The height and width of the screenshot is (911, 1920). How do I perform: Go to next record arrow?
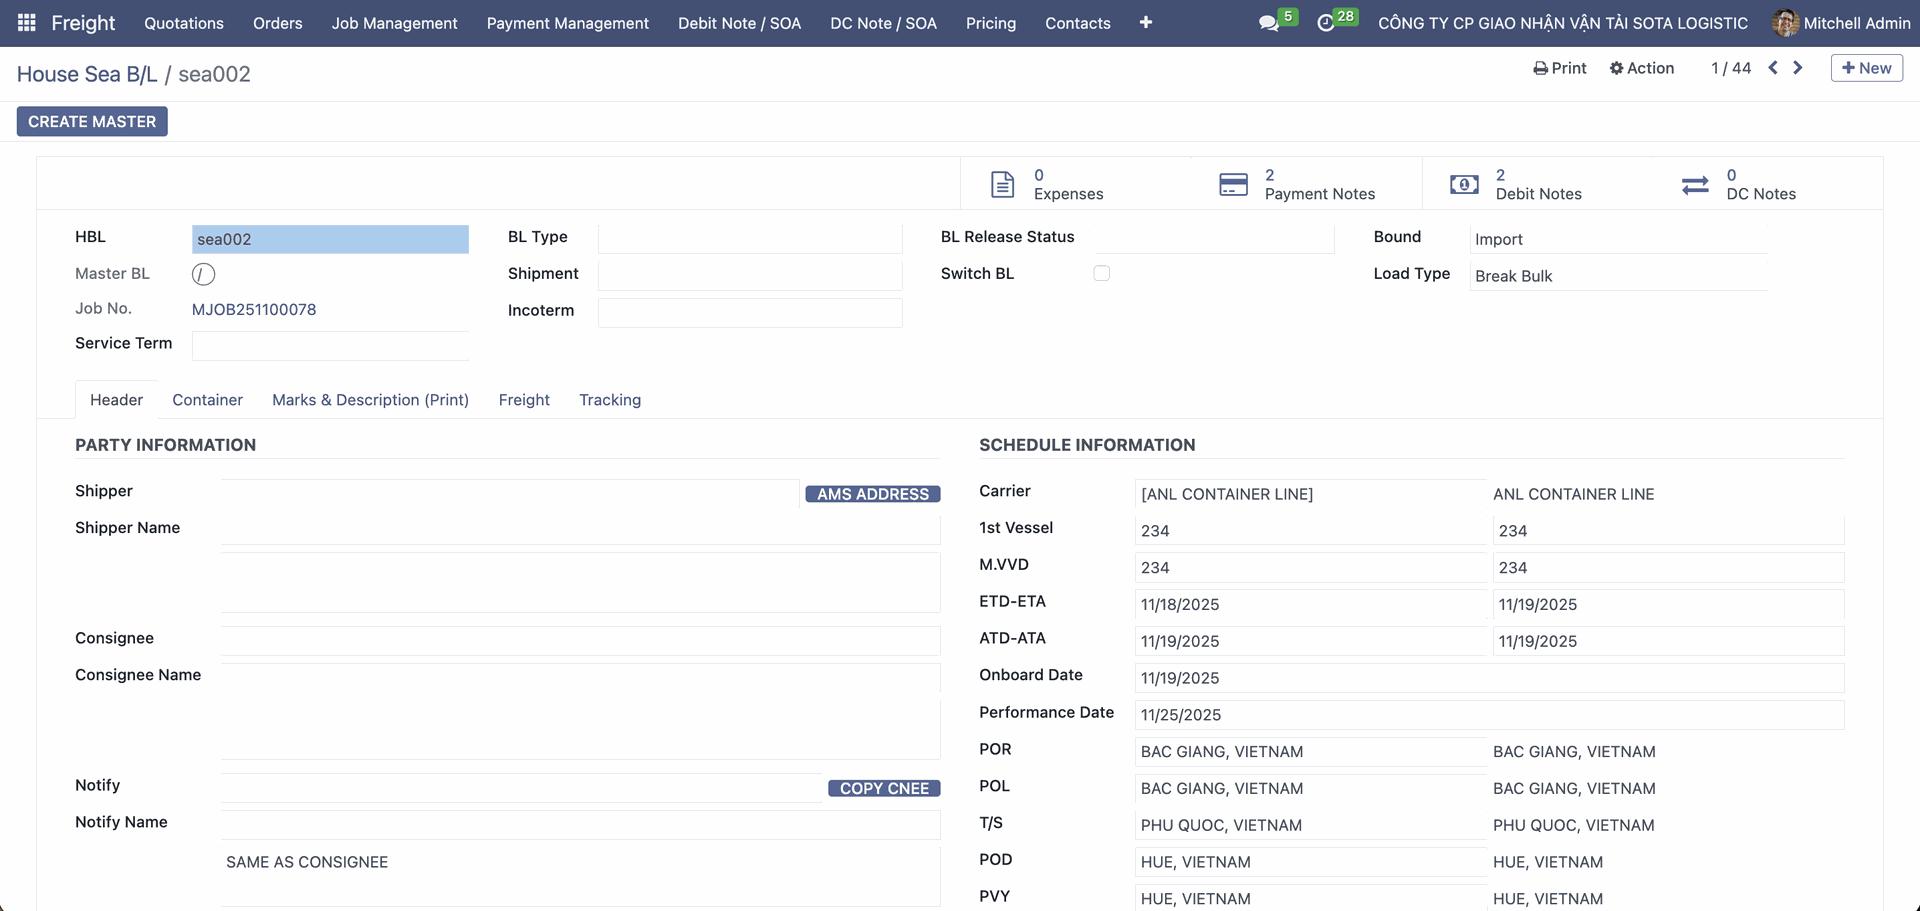point(1797,68)
